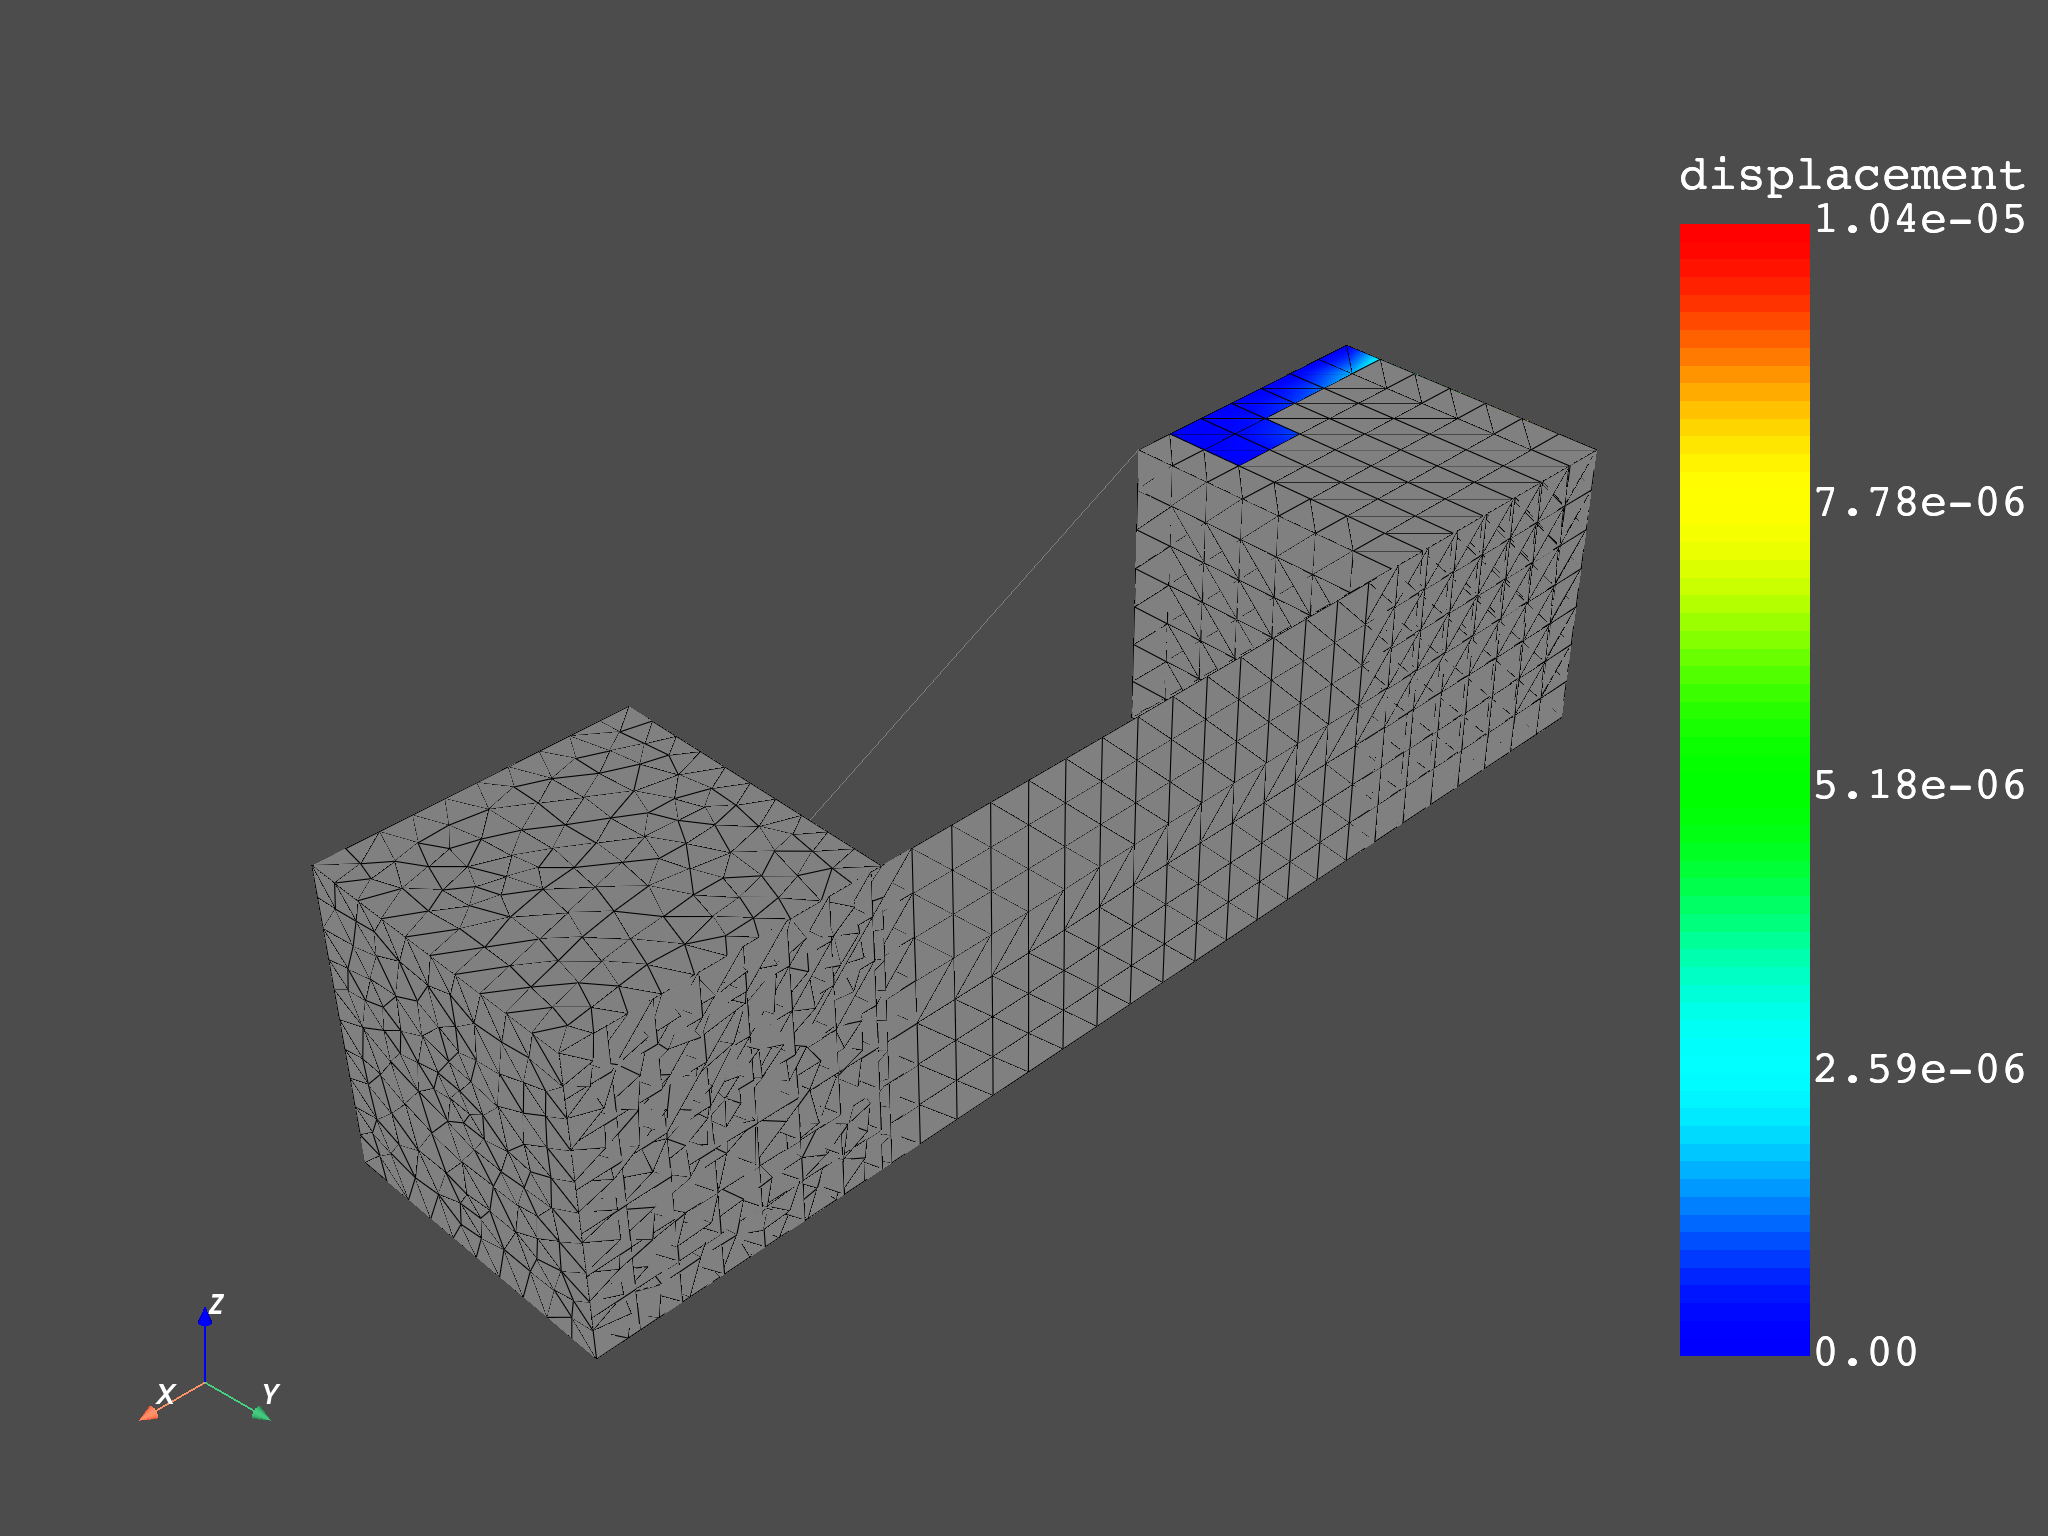Click the '7.78e-06' scale label
Image resolution: width=2048 pixels, height=1536 pixels.
tap(1919, 502)
